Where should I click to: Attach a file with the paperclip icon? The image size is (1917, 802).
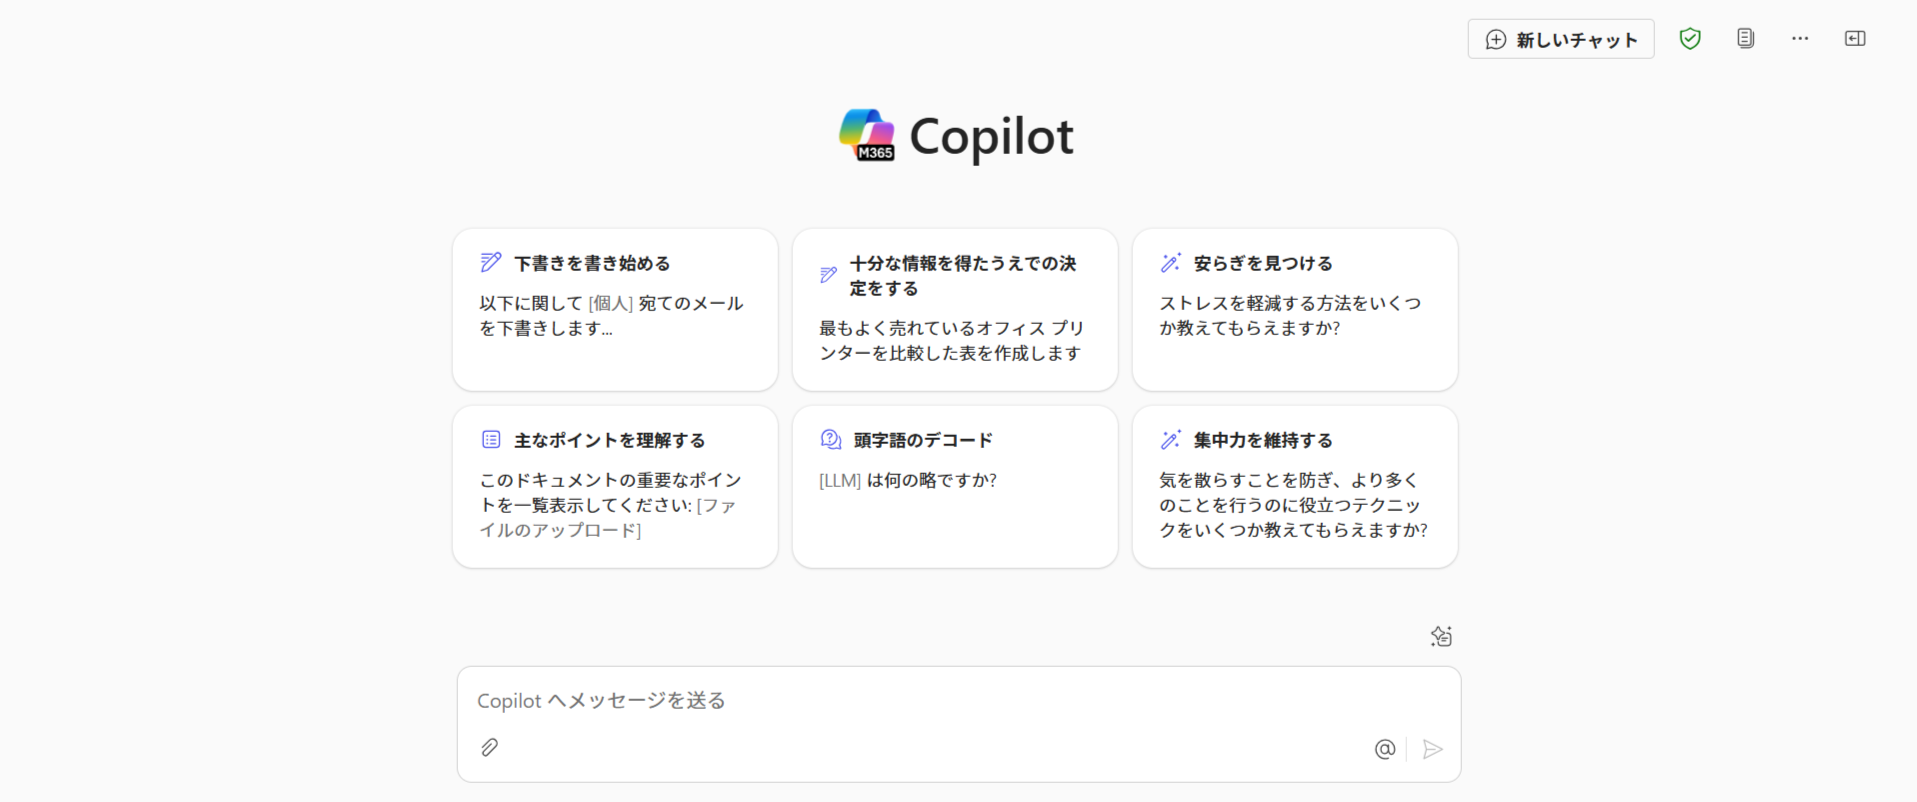[489, 747]
